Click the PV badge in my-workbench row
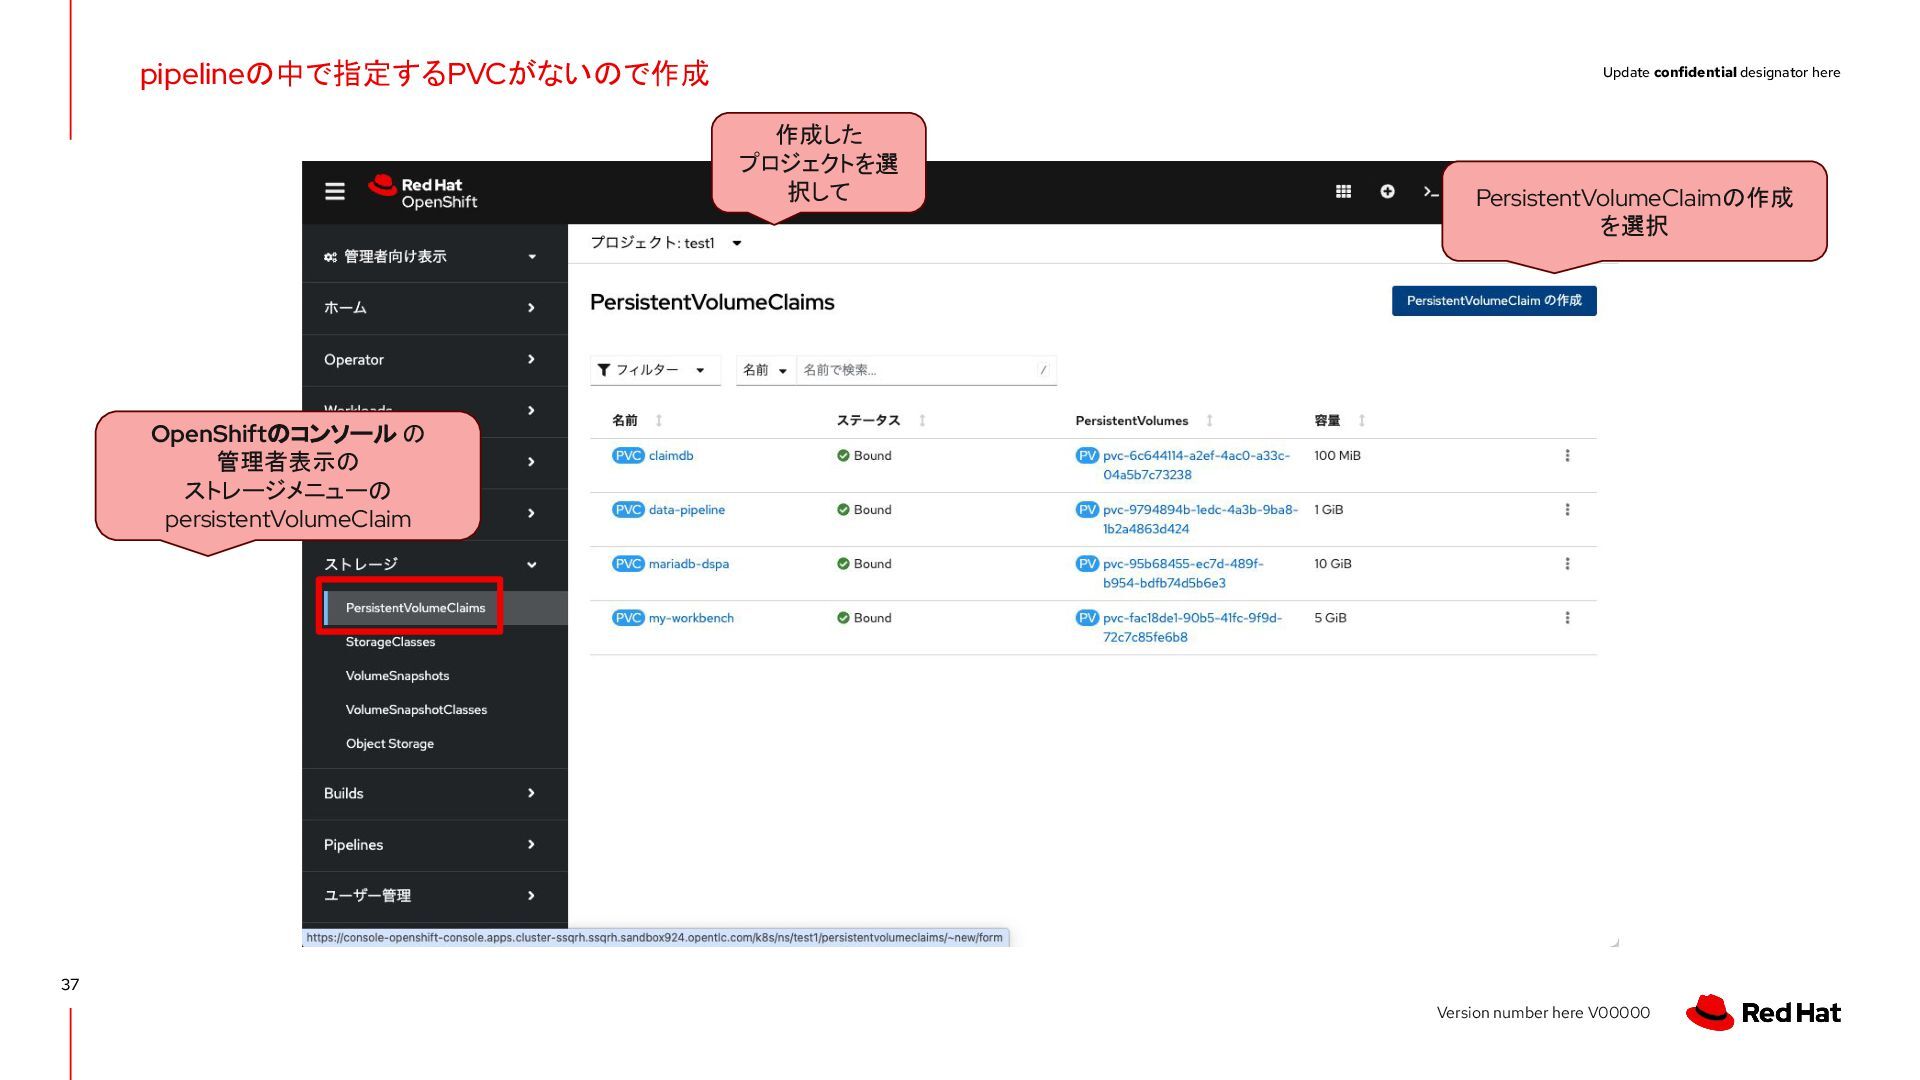Screen dimensions: 1920x1080 tap(1087, 618)
